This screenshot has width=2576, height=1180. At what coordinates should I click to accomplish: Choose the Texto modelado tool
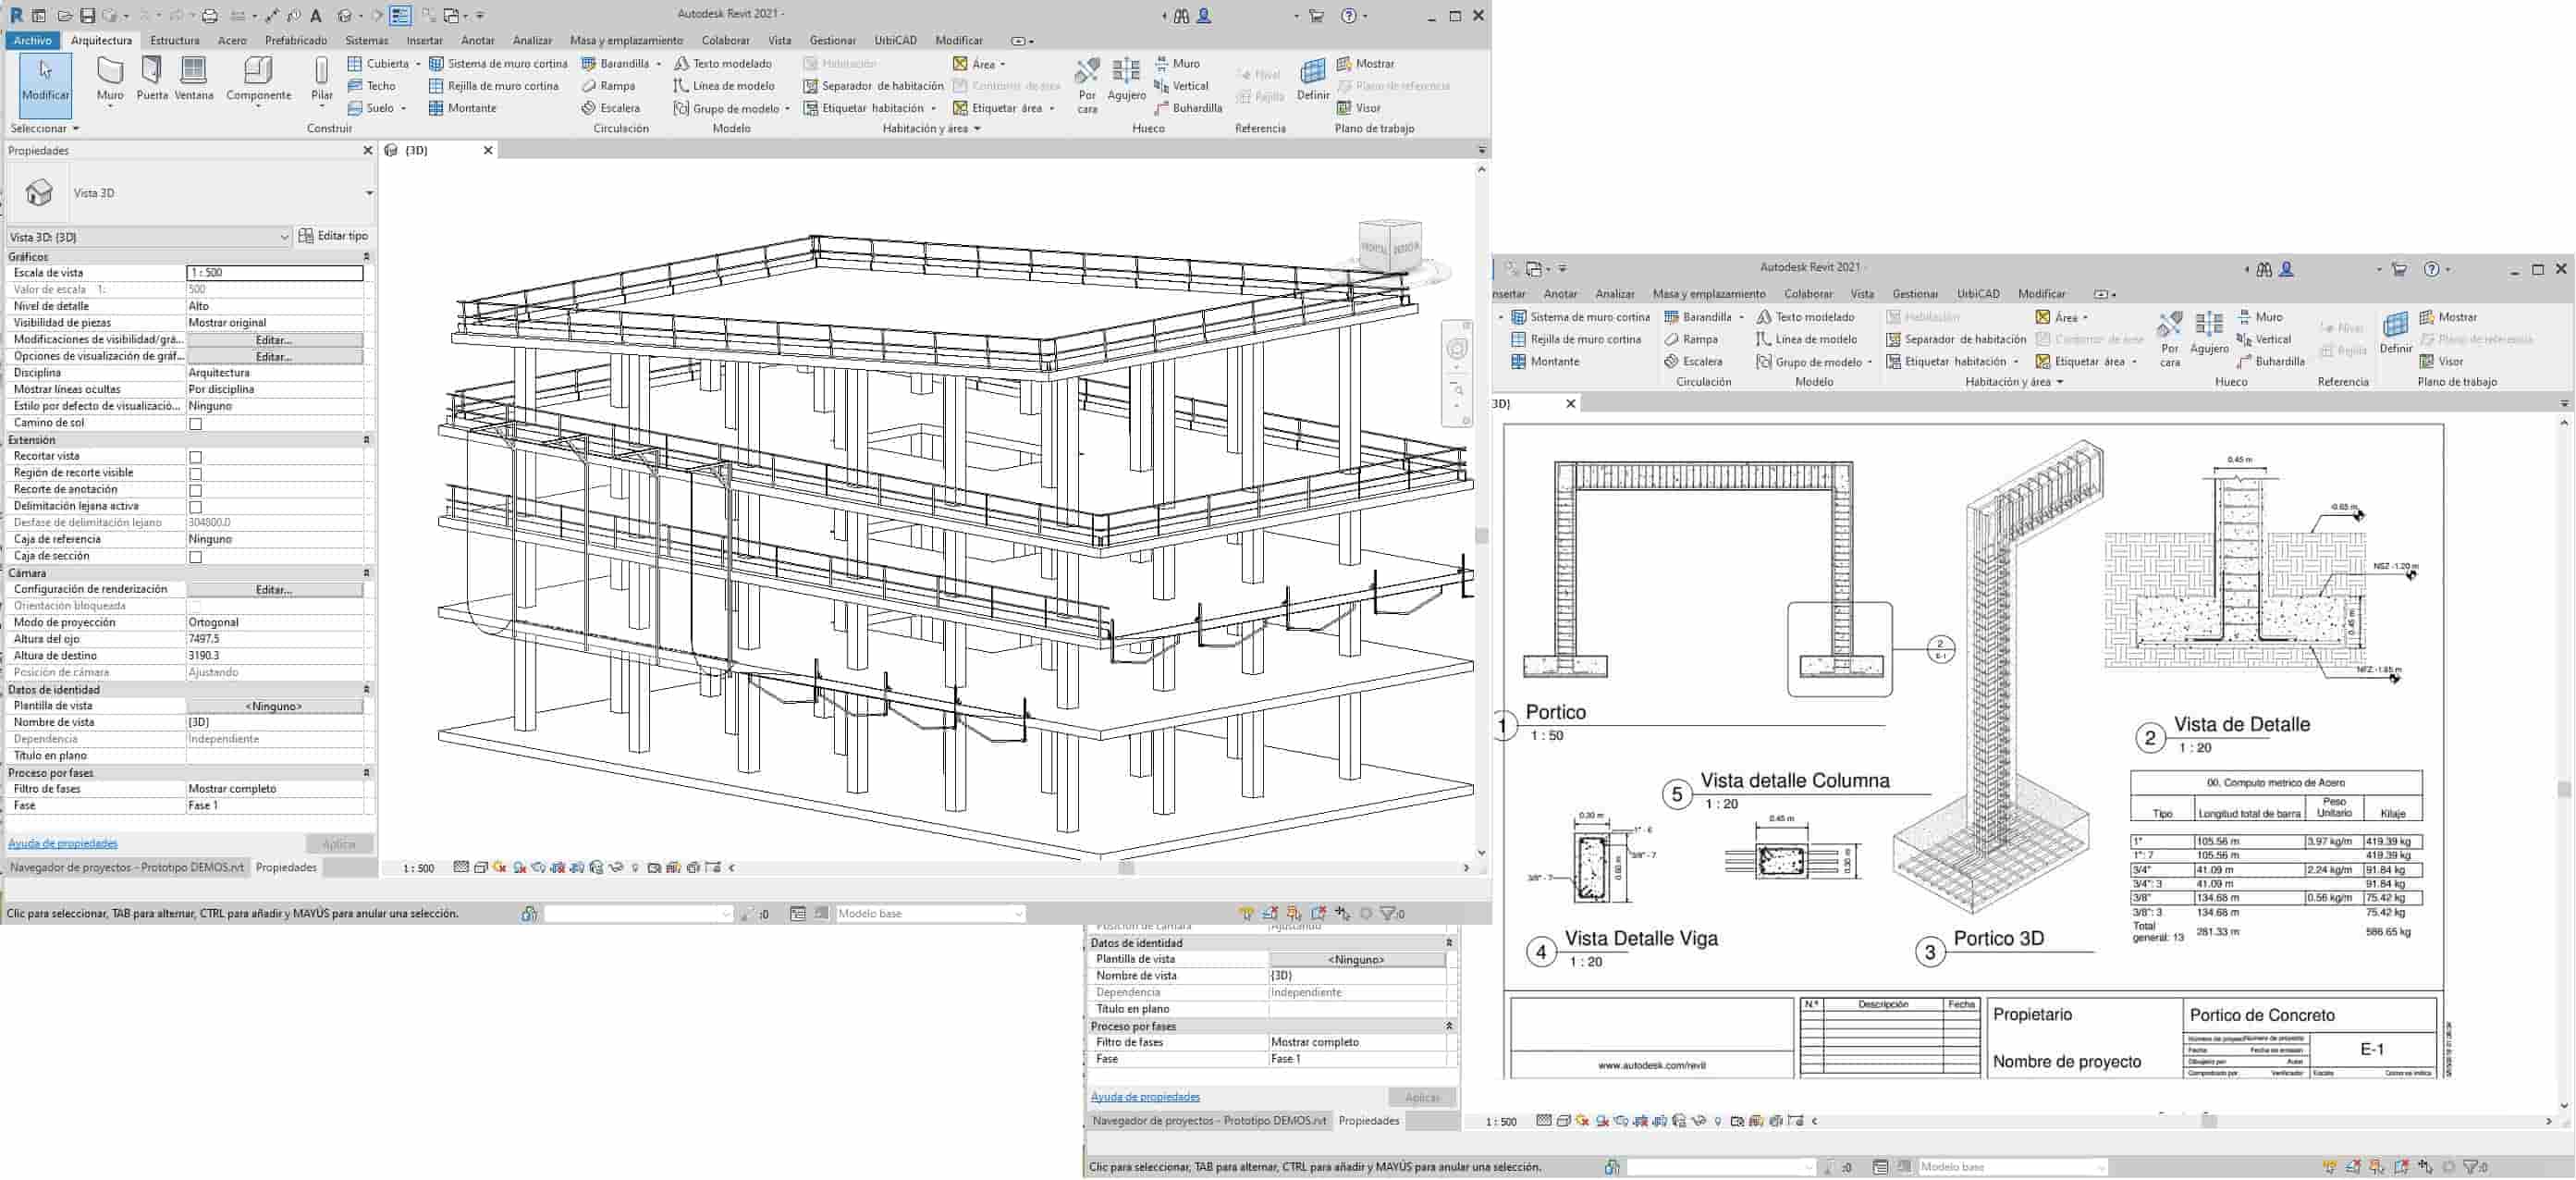click(x=723, y=63)
